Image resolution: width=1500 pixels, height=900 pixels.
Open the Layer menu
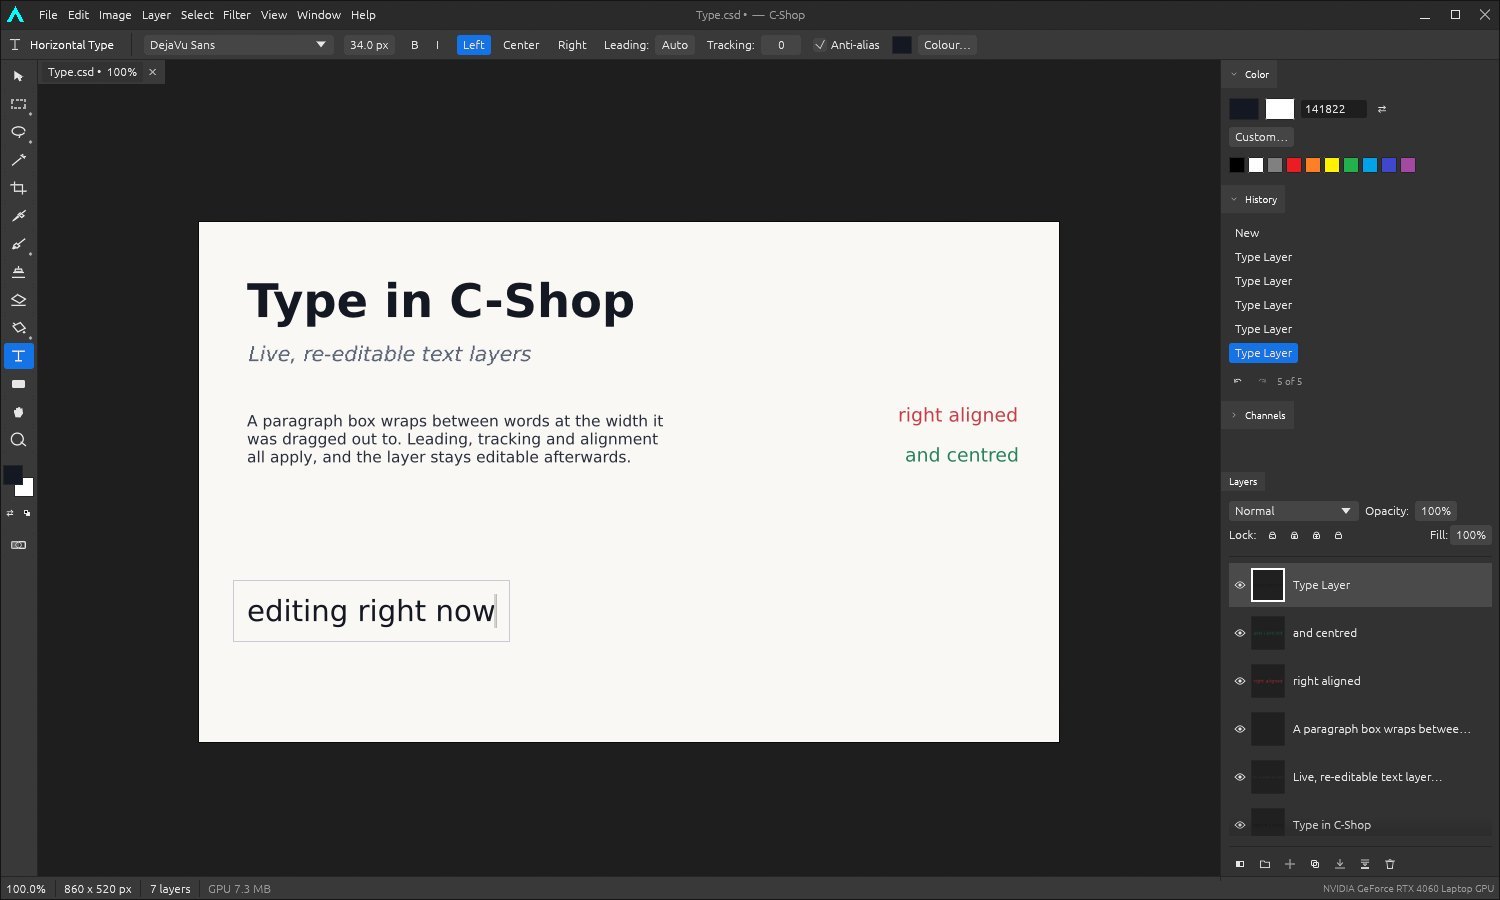tap(156, 15)
